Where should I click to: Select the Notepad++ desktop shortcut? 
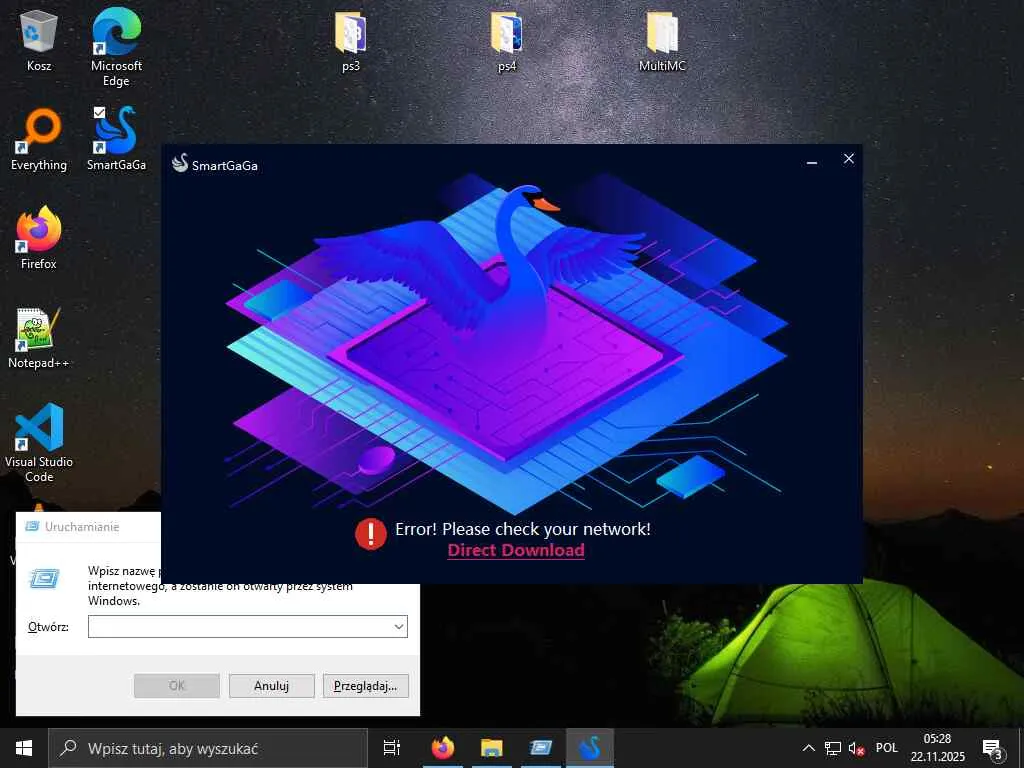pyautogui.click(x=39, y=338)
